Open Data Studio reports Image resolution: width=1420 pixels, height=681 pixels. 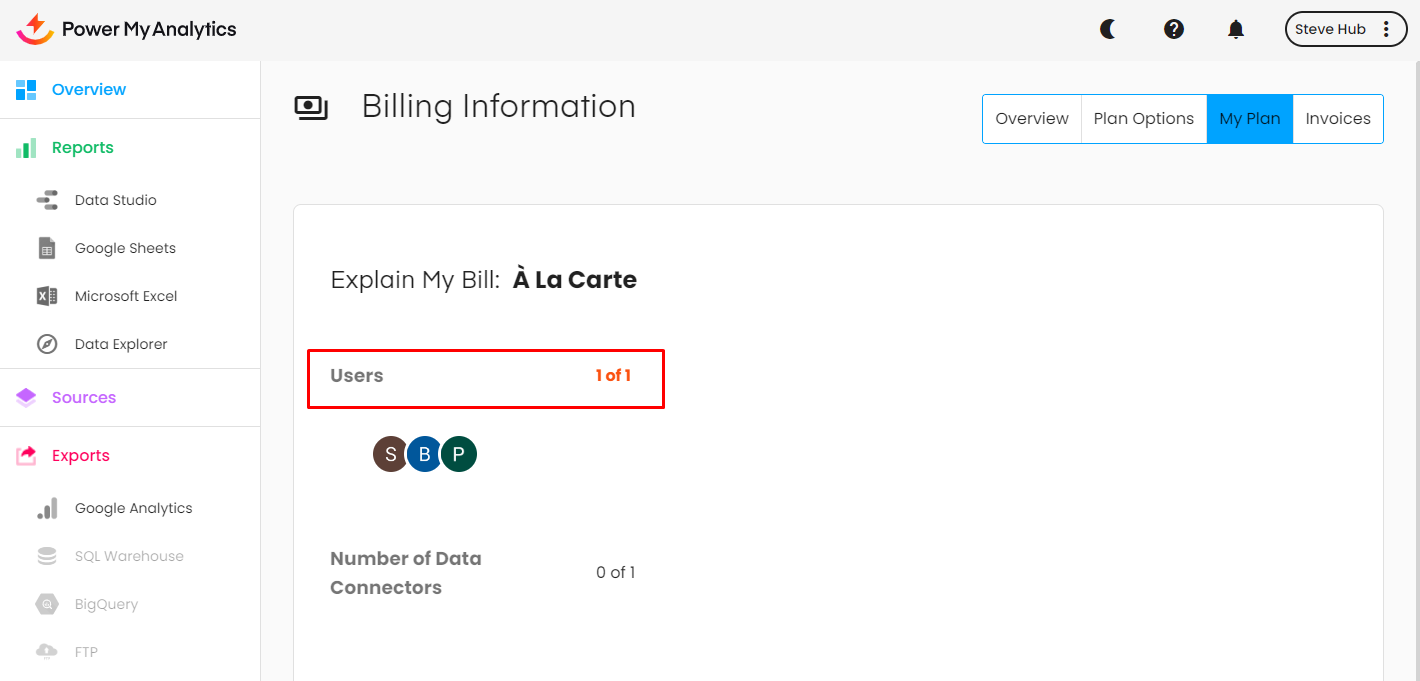tap(115, 200)
